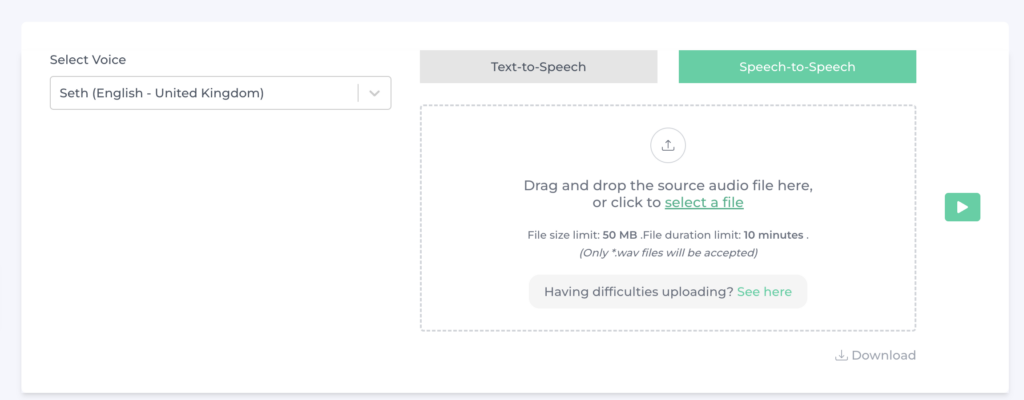Expand the voice list using the chevron arrow
Screen dimensions: 1024x400
pyautogui.click(x=374, y=93)
